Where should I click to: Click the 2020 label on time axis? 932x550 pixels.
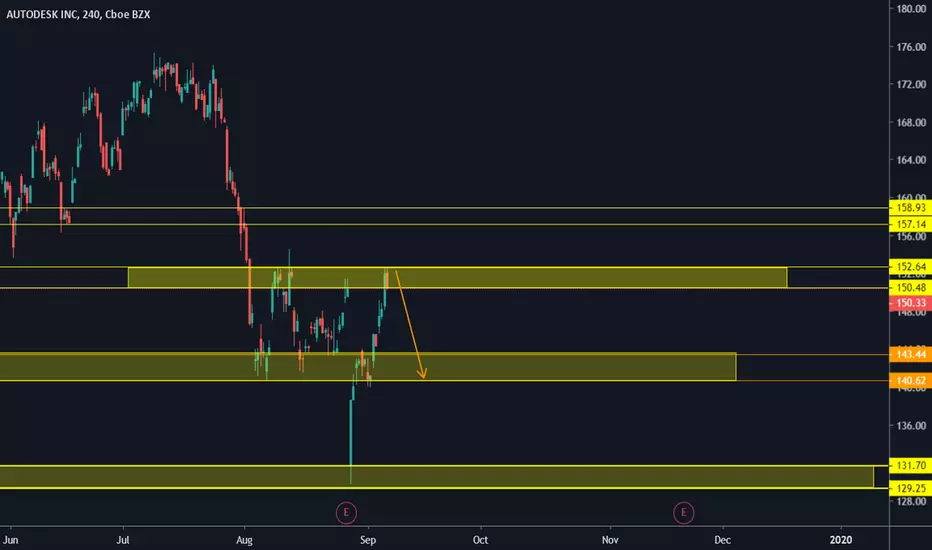pyautogui.click(x=840, y=540)
